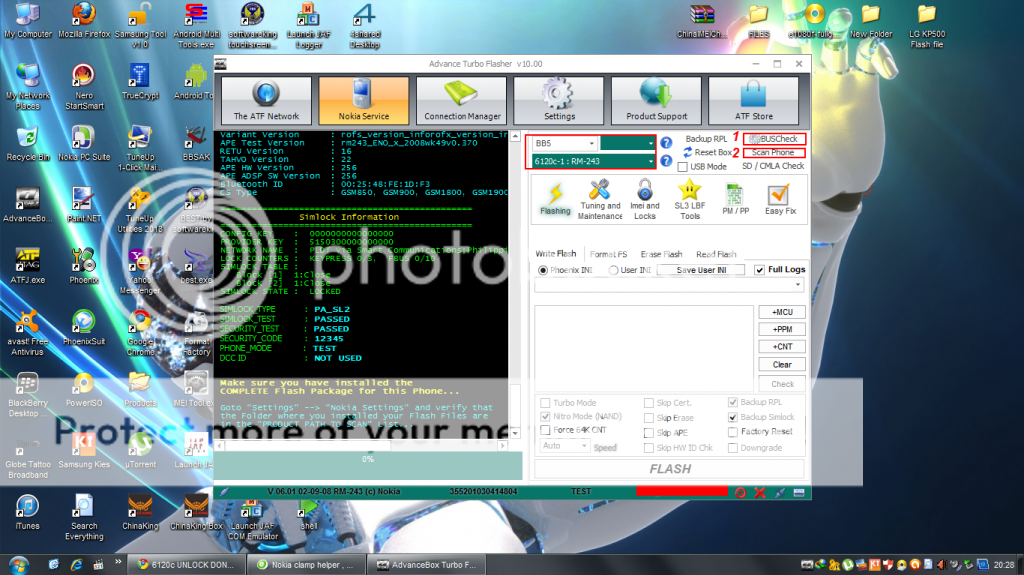Viewport: 1024px width, 575px height.
Task: Open the PM / PP tool
Action: point(735,199)
